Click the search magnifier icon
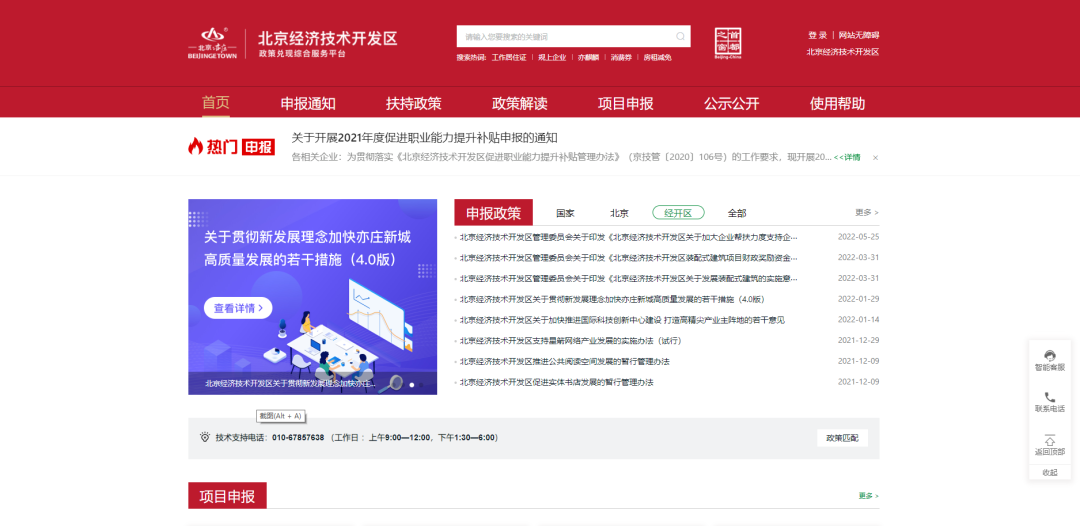The height and width of the screenshot is (526, 1080). click(680, 36)
